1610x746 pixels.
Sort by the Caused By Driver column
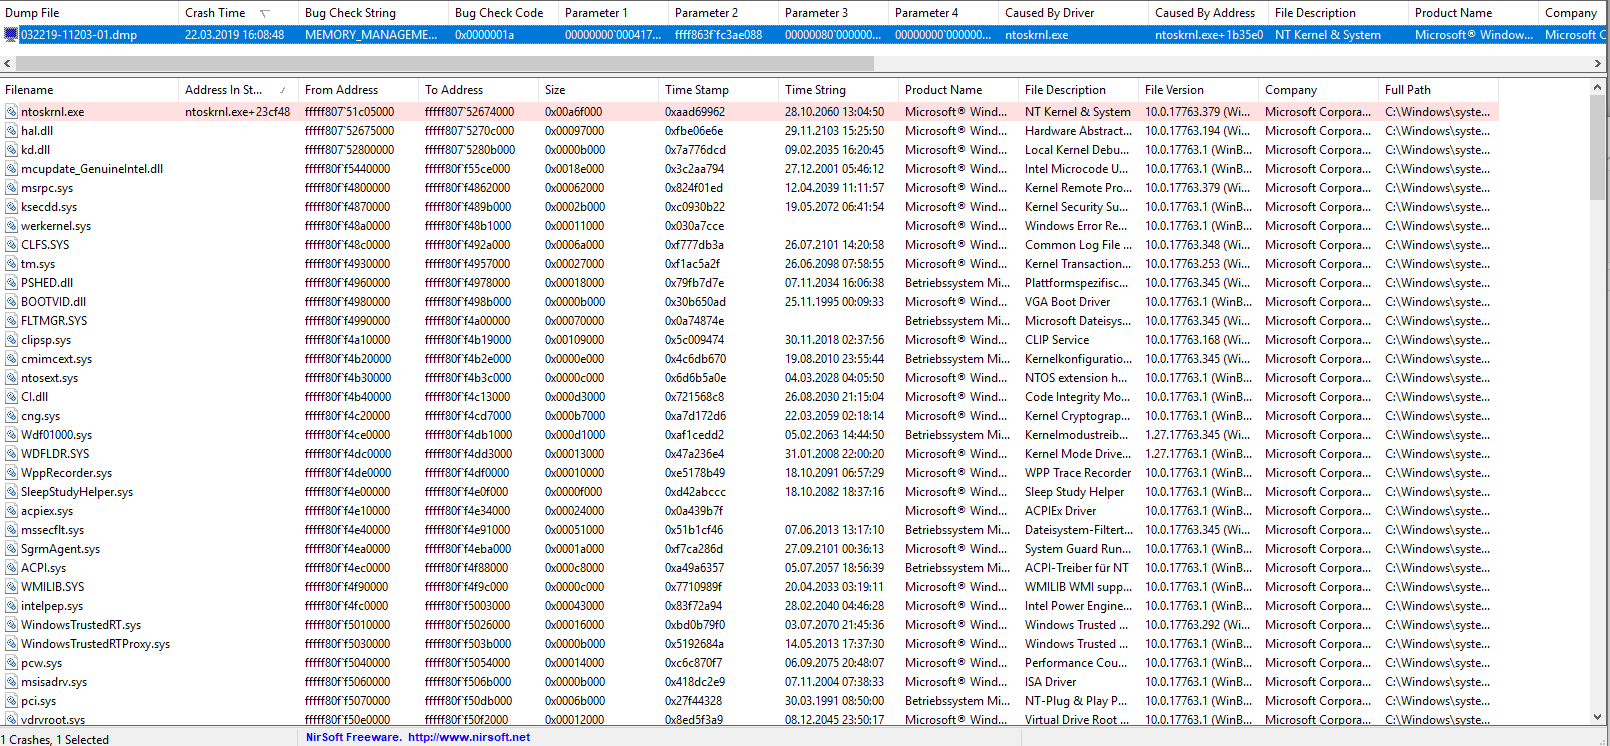click(1073, 13)
